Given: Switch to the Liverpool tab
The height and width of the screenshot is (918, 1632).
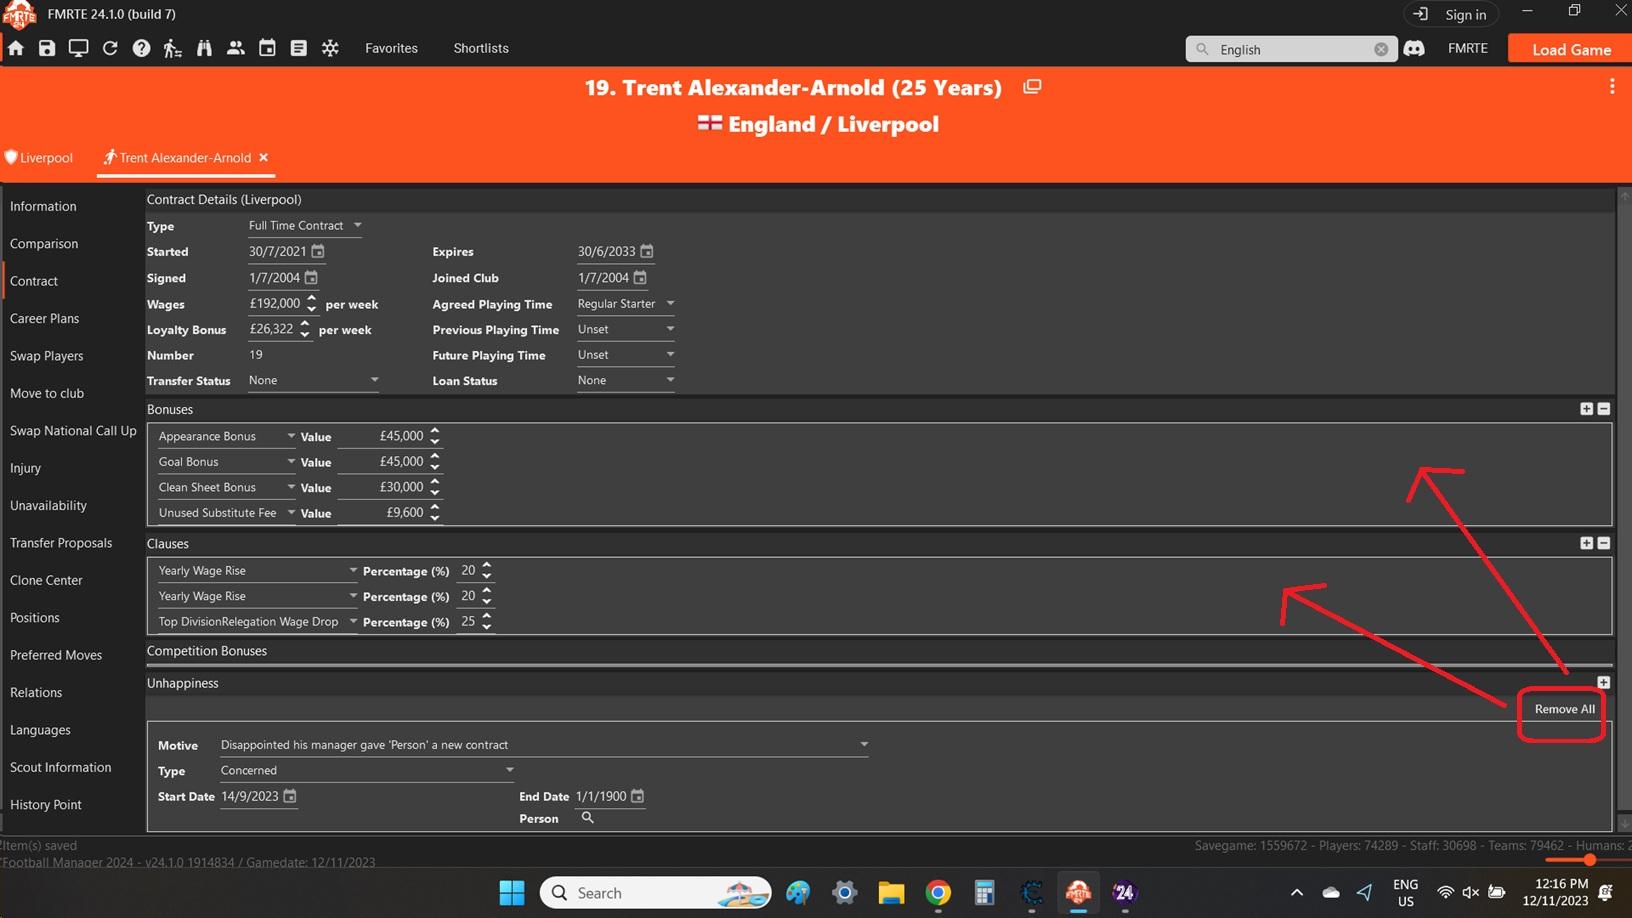Looking at the screenshot, I should pyautogui.click(x=40, y=158).
